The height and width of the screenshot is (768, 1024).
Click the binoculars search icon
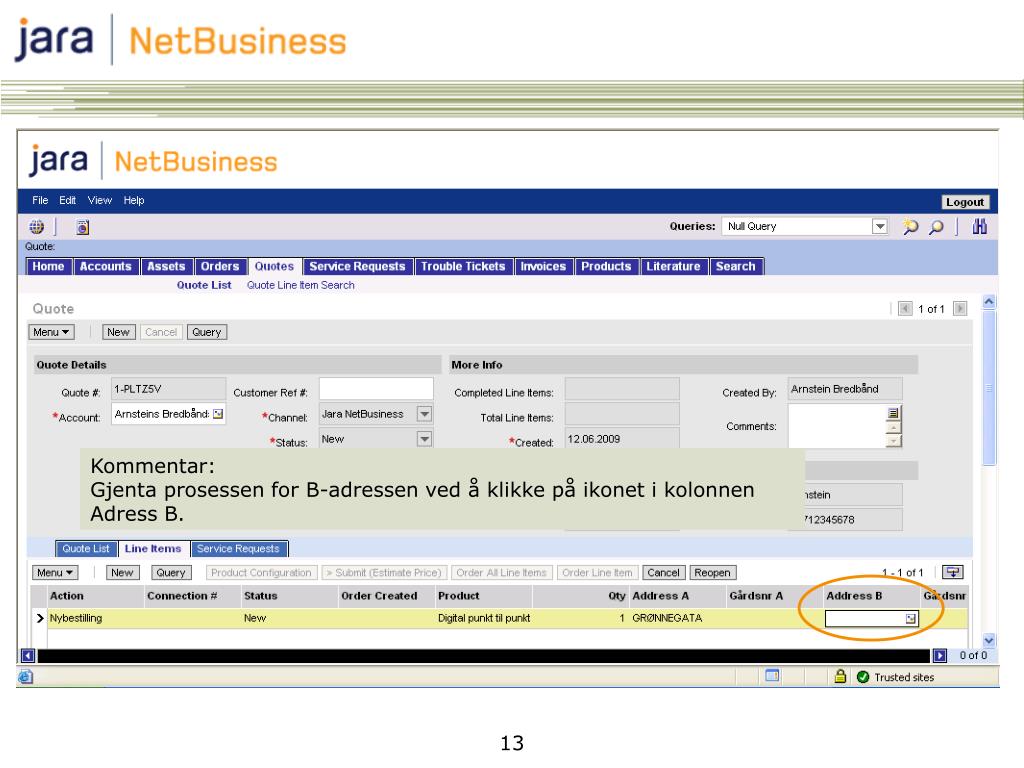click(x=980, y=227)
